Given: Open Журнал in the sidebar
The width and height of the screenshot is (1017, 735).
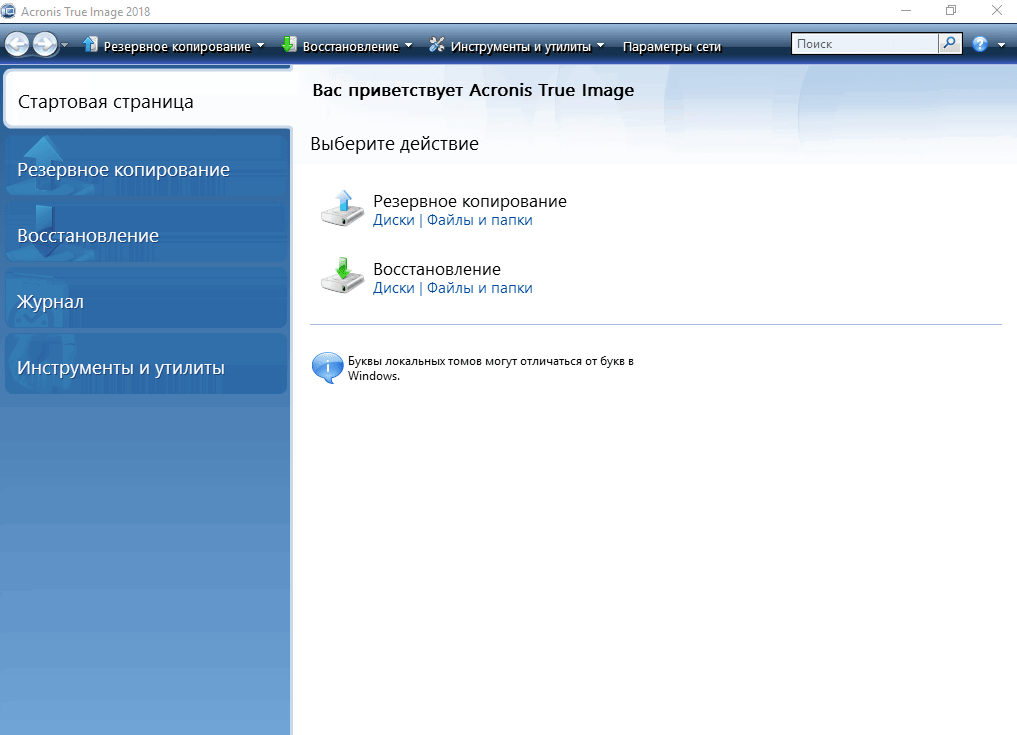Looking at the screenshot, I should [x=146, y=300].
